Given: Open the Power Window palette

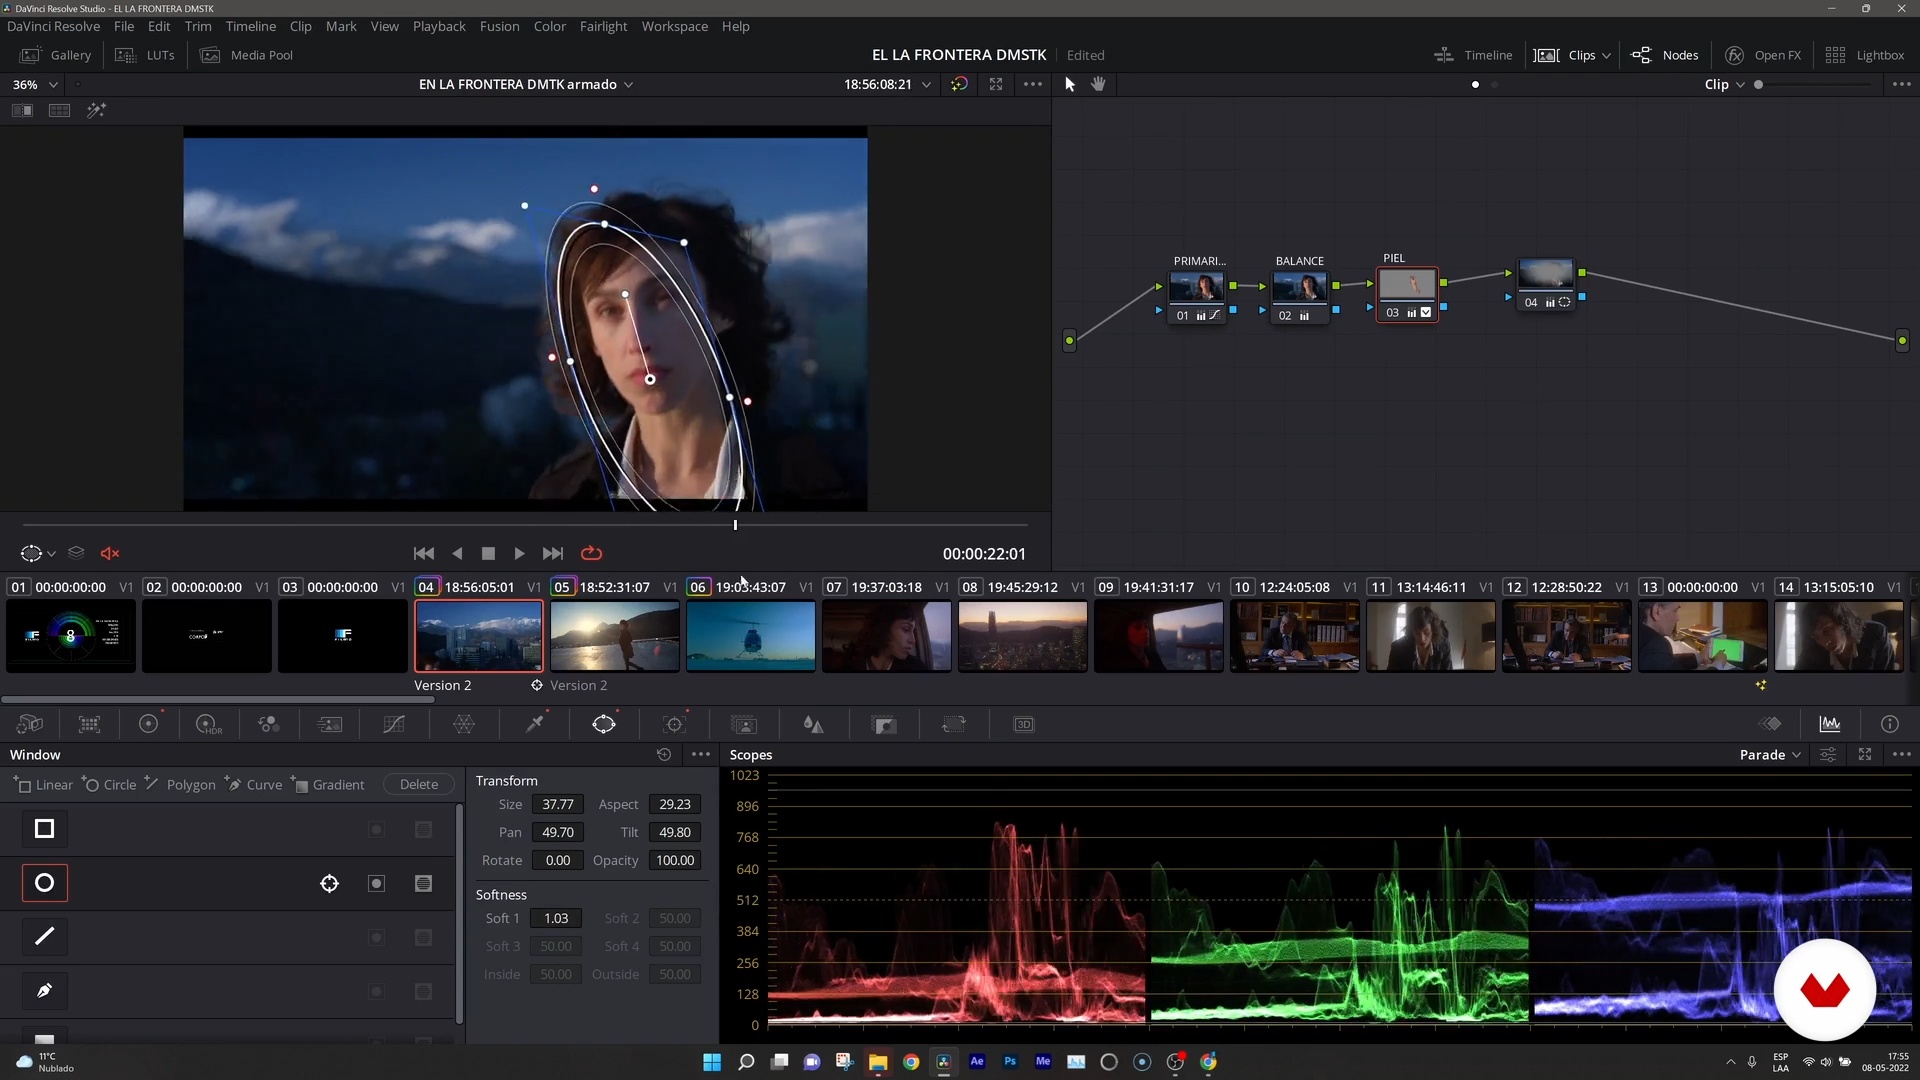Looking at the screenshot, I should coord(604,724).
